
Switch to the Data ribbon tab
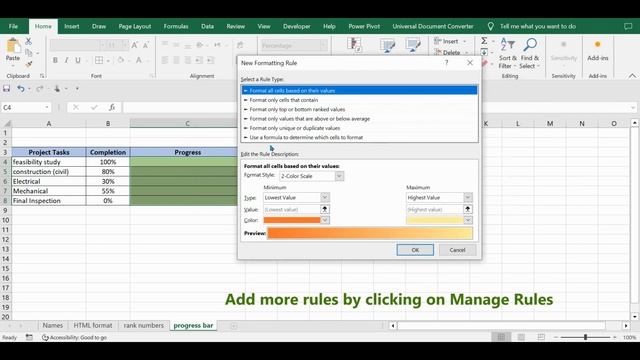point(207,26)
